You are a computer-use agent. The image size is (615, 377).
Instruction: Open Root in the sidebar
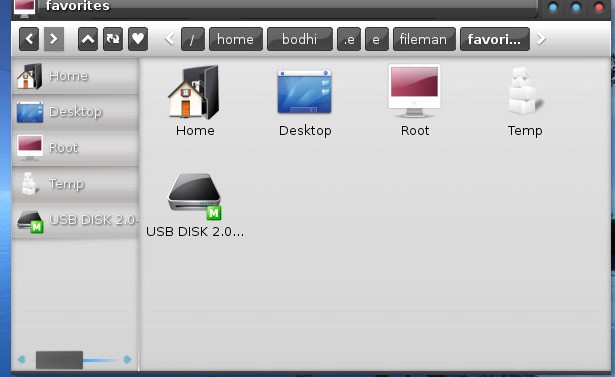coord(75,148)
